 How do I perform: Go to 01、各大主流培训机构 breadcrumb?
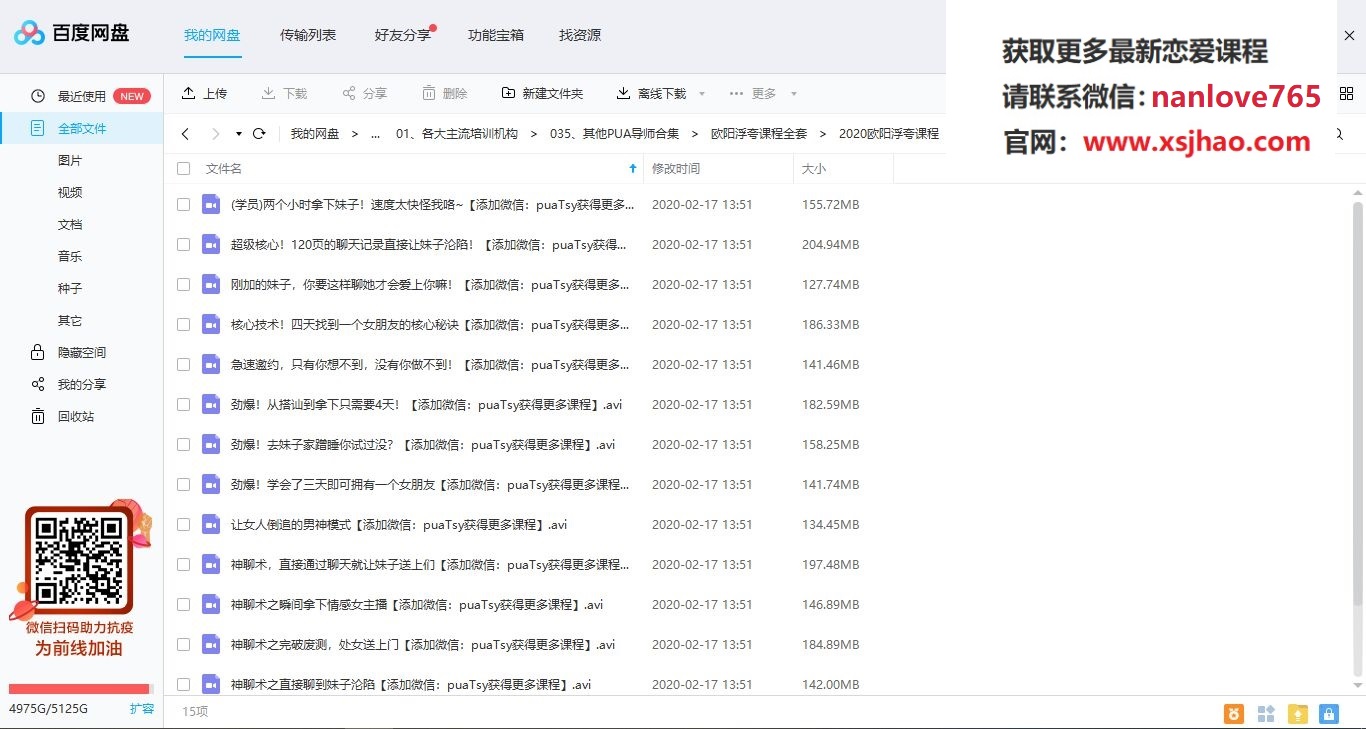click(x=457, y=133)
